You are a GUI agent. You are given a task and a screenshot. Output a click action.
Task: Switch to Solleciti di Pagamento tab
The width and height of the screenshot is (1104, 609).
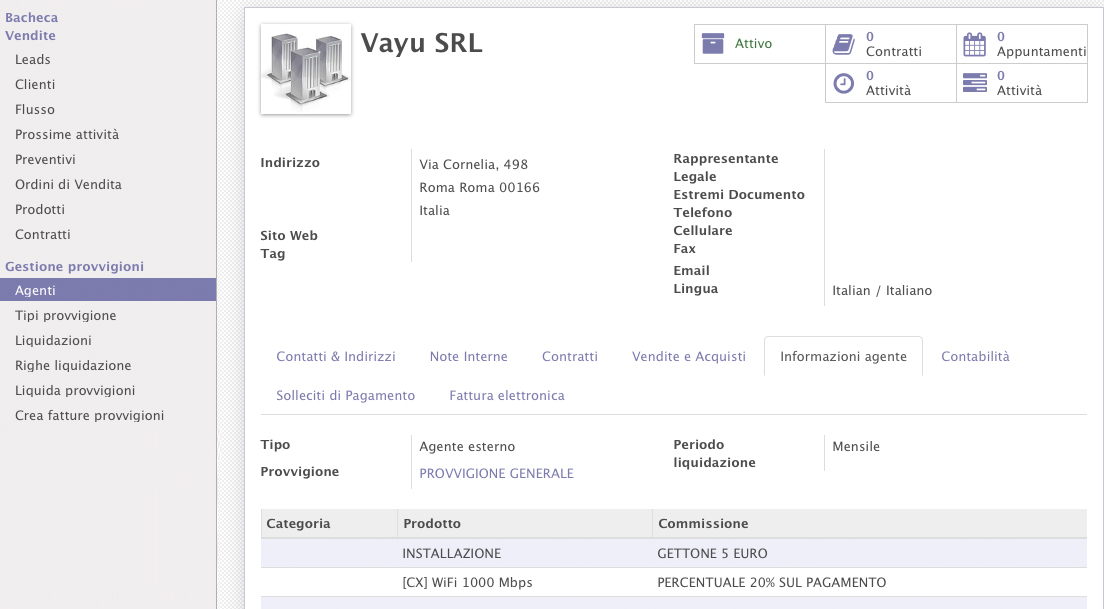[346, 396]
